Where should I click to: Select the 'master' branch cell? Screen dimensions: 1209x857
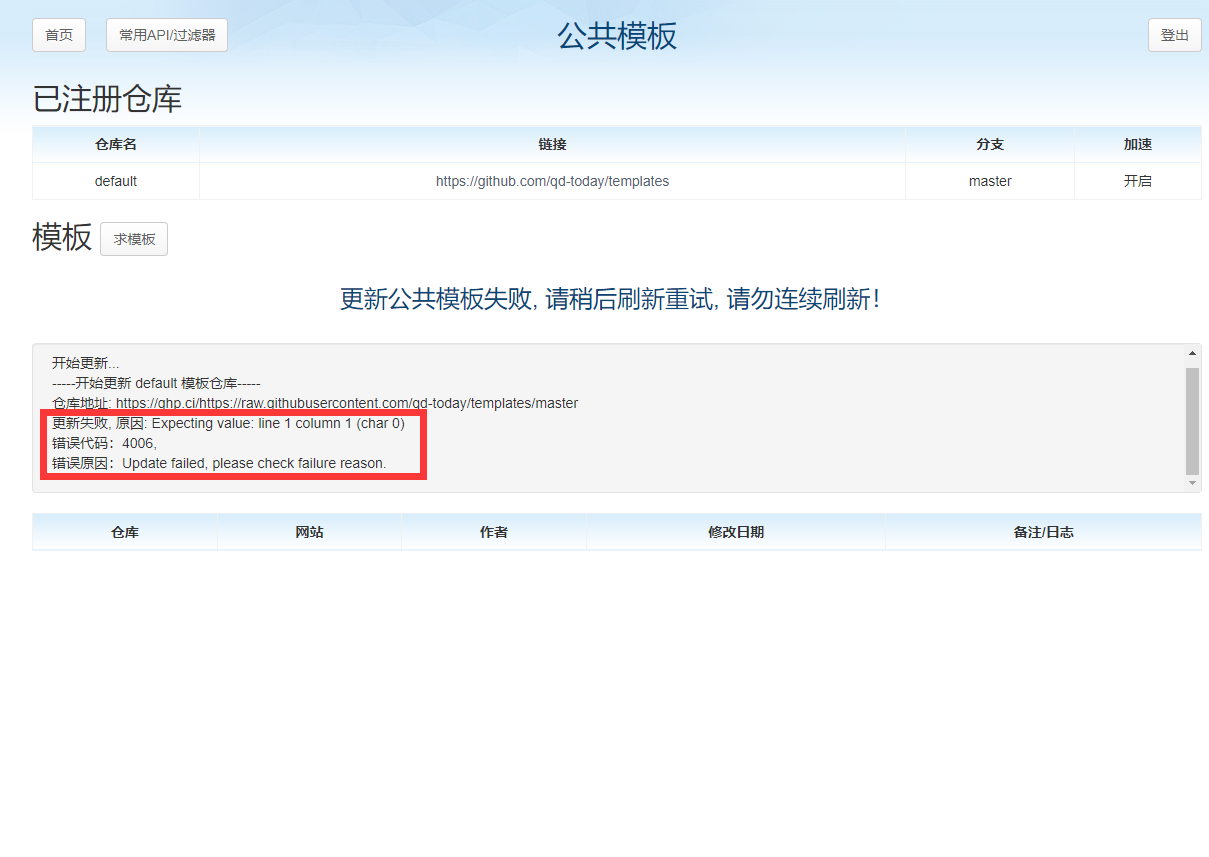[990, 181]
